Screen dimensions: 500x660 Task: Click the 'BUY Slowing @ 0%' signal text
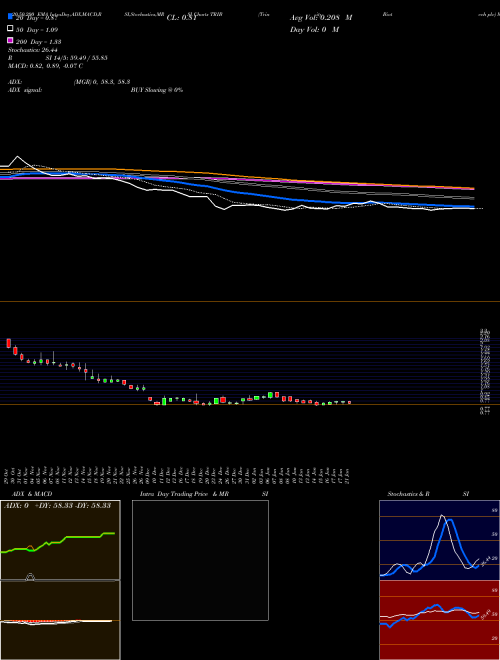click(x=157, y=90)
